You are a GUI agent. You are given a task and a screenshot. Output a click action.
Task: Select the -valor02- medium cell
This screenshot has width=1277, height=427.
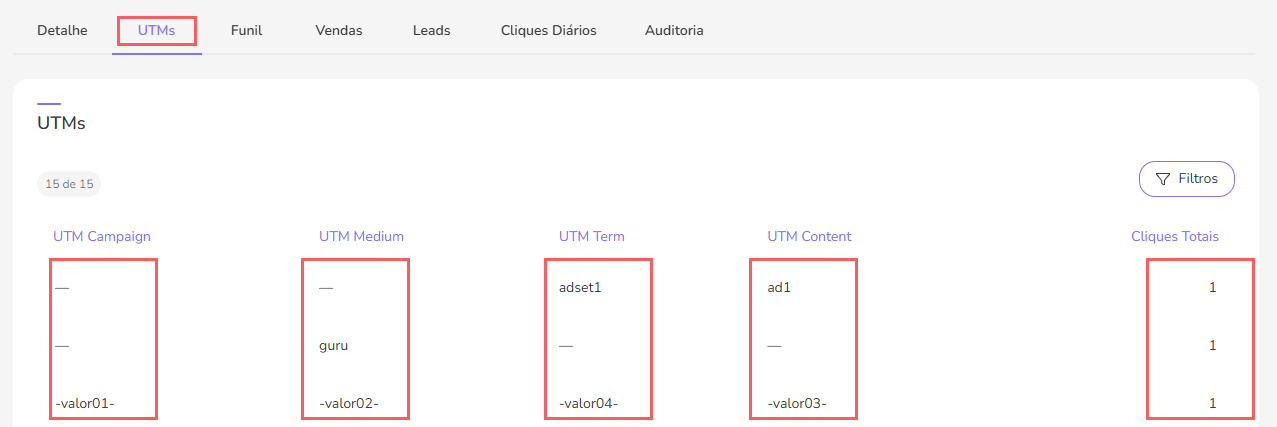349,403
